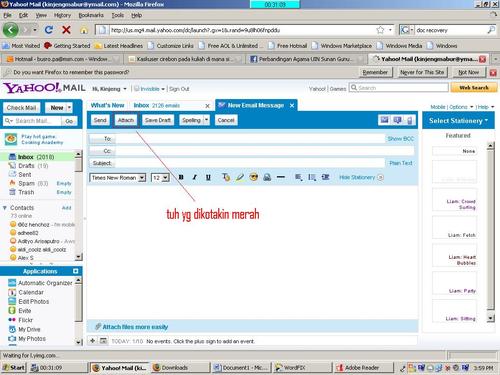The image size is (500, 375).
Task: Open the text alignment options
Action: 299,177
